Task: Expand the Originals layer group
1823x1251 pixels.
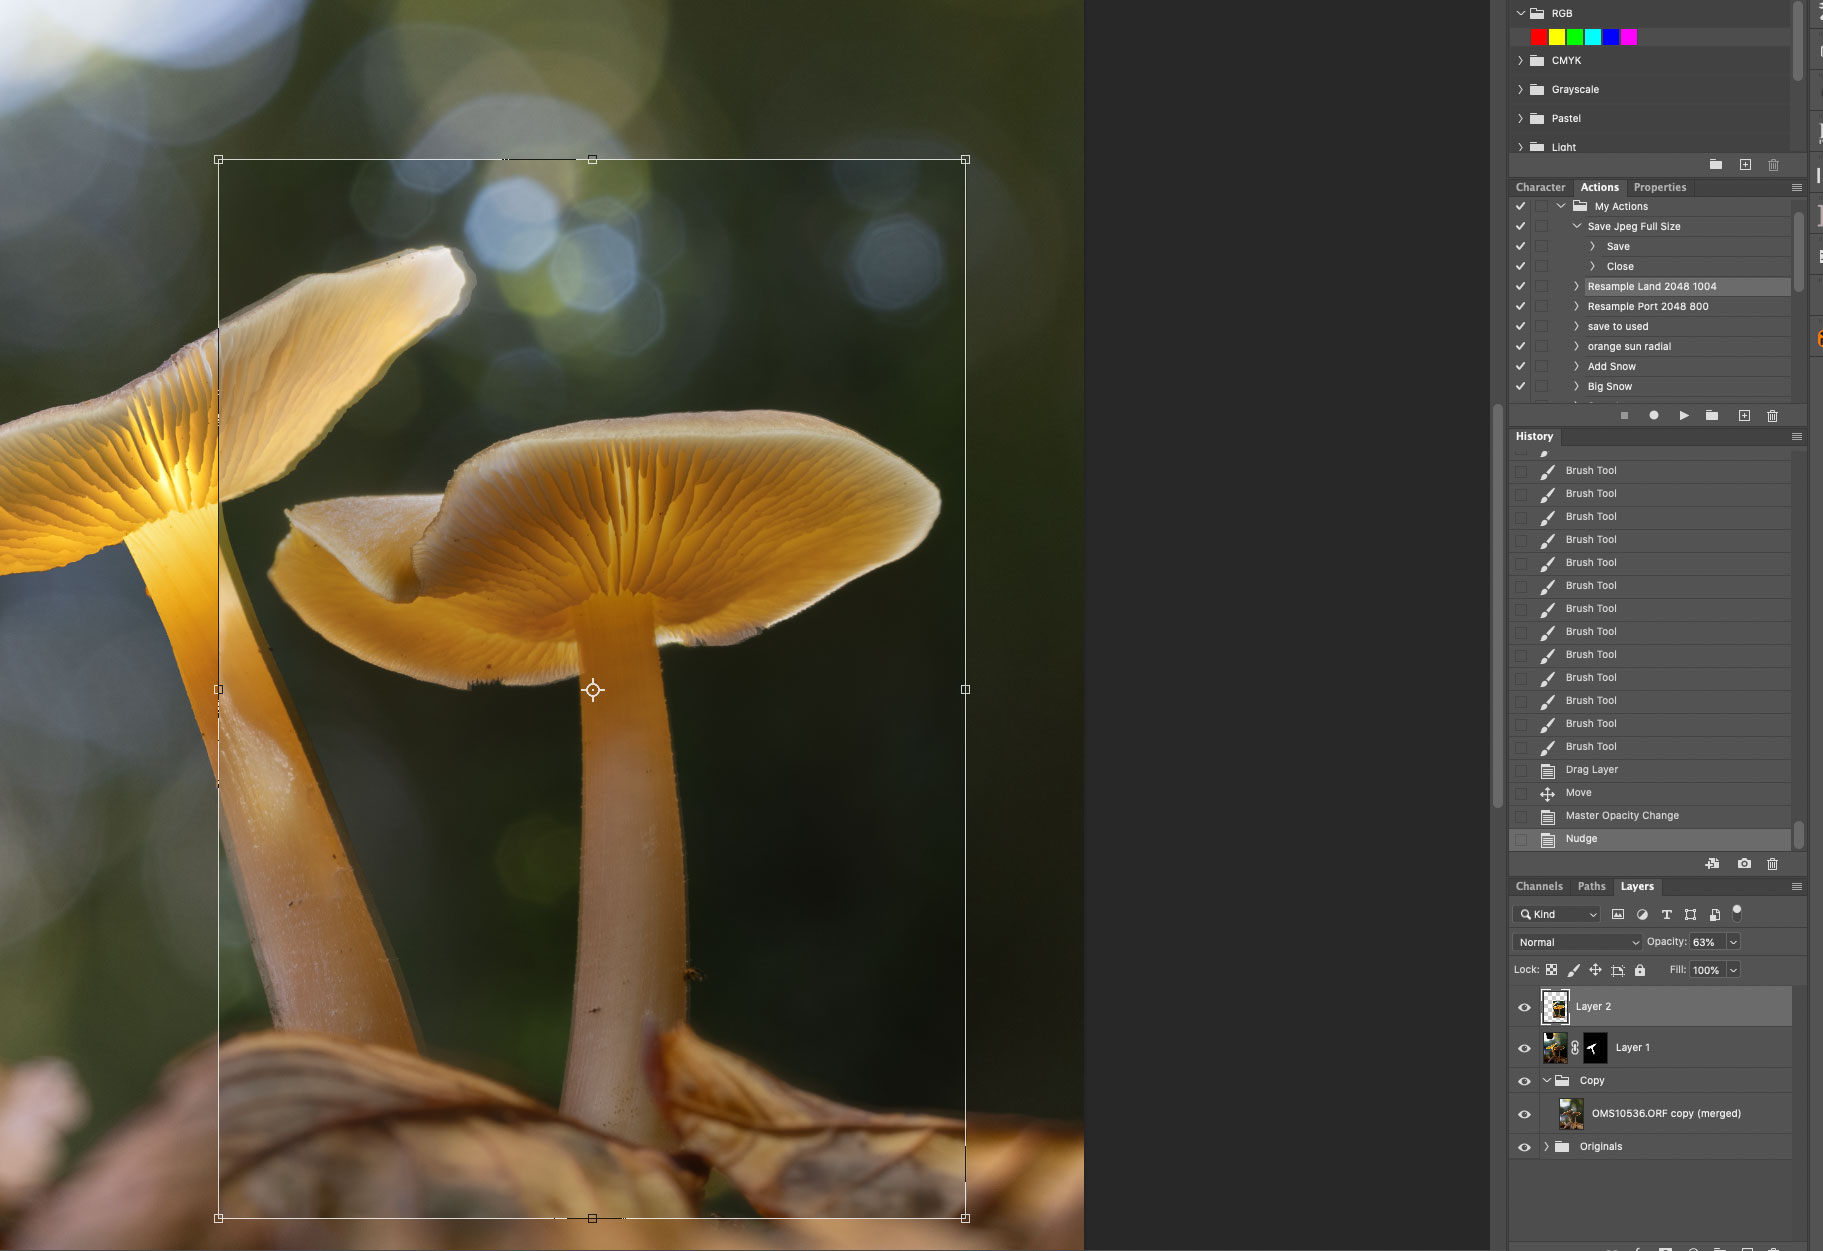Action: 1546,1146
